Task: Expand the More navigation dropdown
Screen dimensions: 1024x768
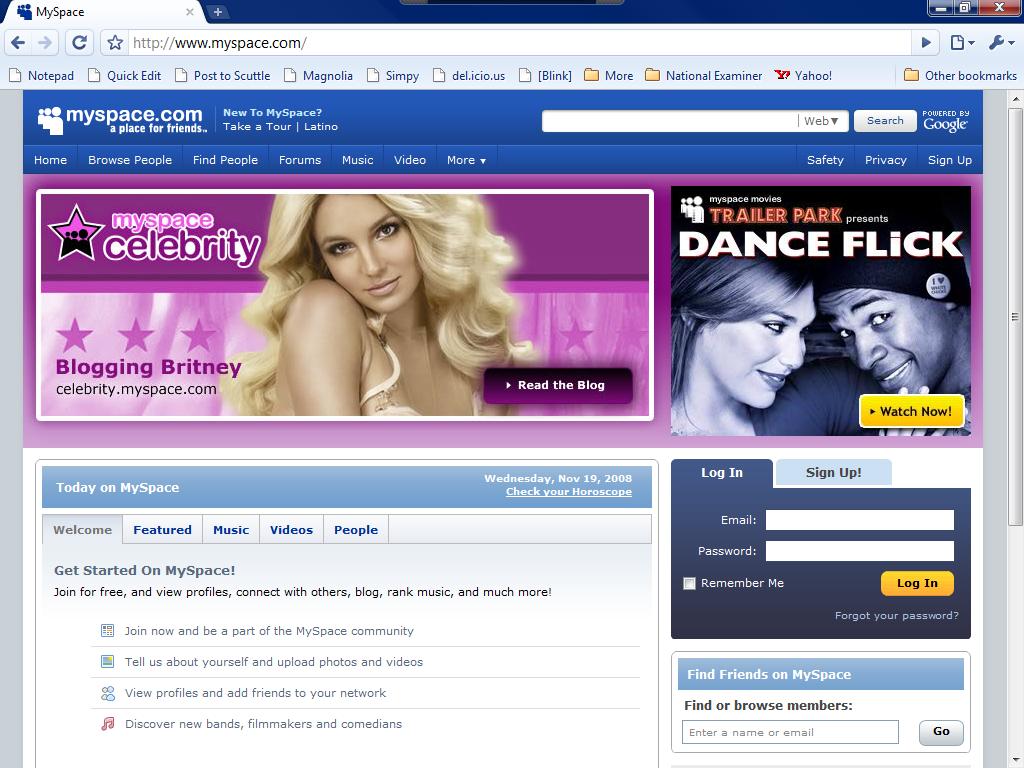Action: [x=466, y=160]
